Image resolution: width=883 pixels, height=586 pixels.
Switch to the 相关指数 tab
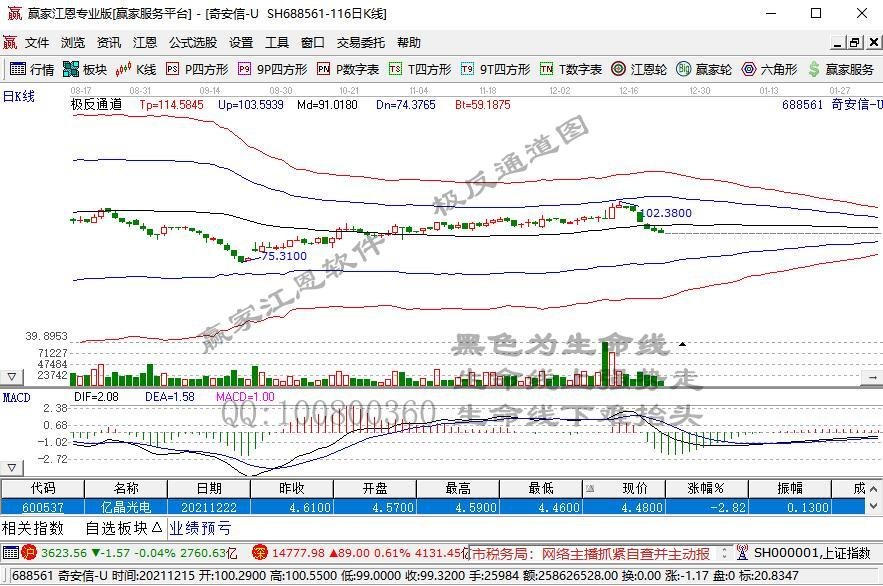(33, 528)
